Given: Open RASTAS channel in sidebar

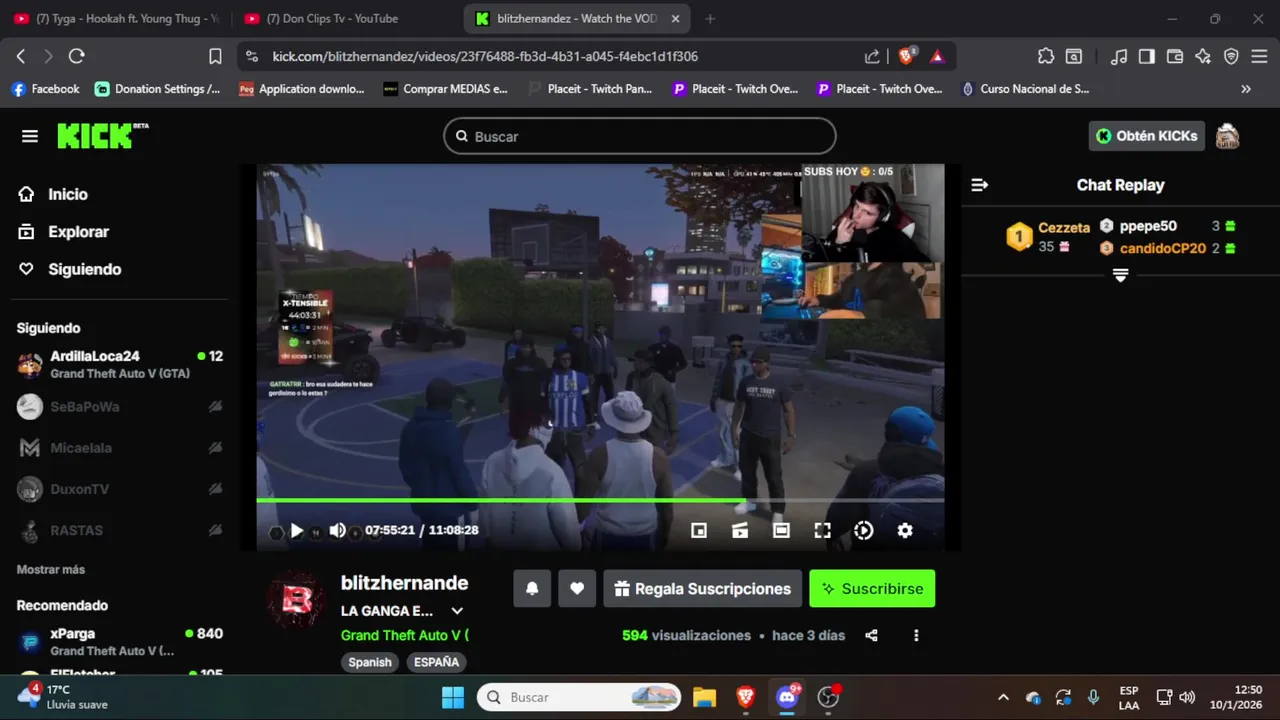Looking at the screenshot, I should click(x=120, y=530).
